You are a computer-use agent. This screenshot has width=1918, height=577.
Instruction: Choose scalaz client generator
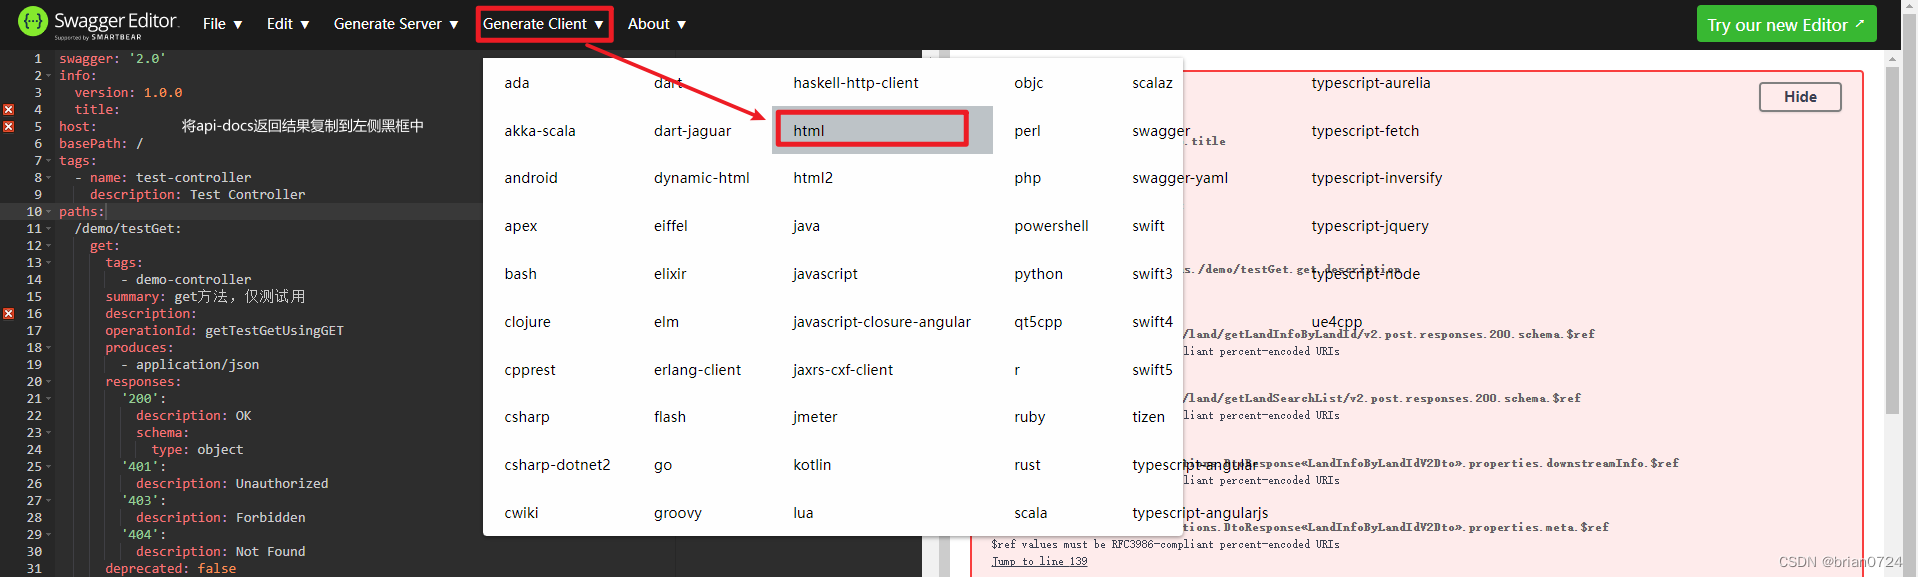click(1152, 83)
